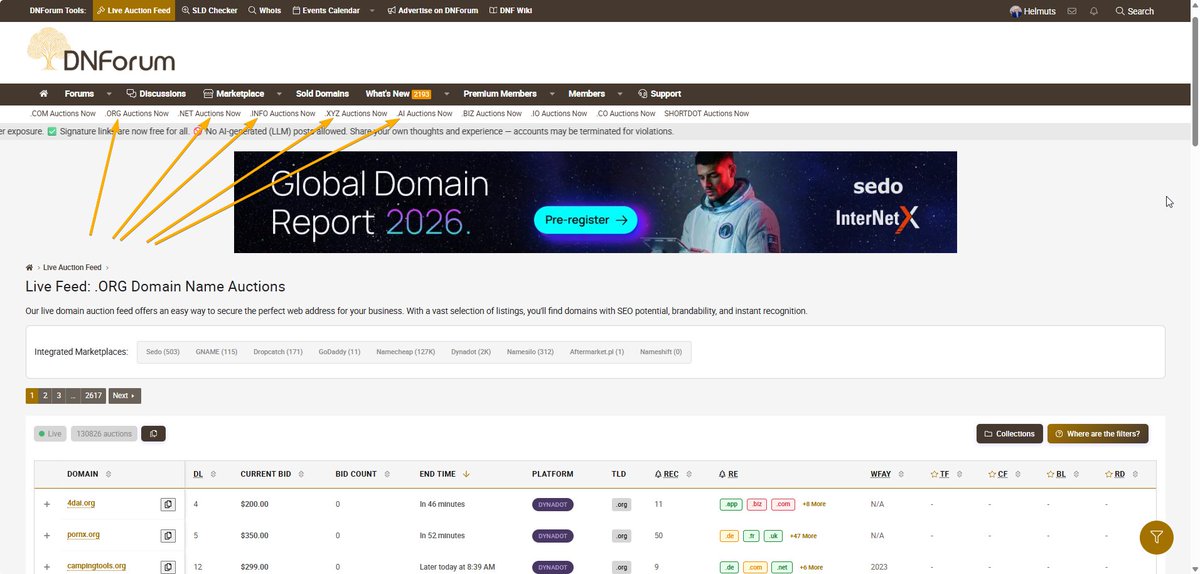Open the Collections button
1200x574 pixels.
1009,434
